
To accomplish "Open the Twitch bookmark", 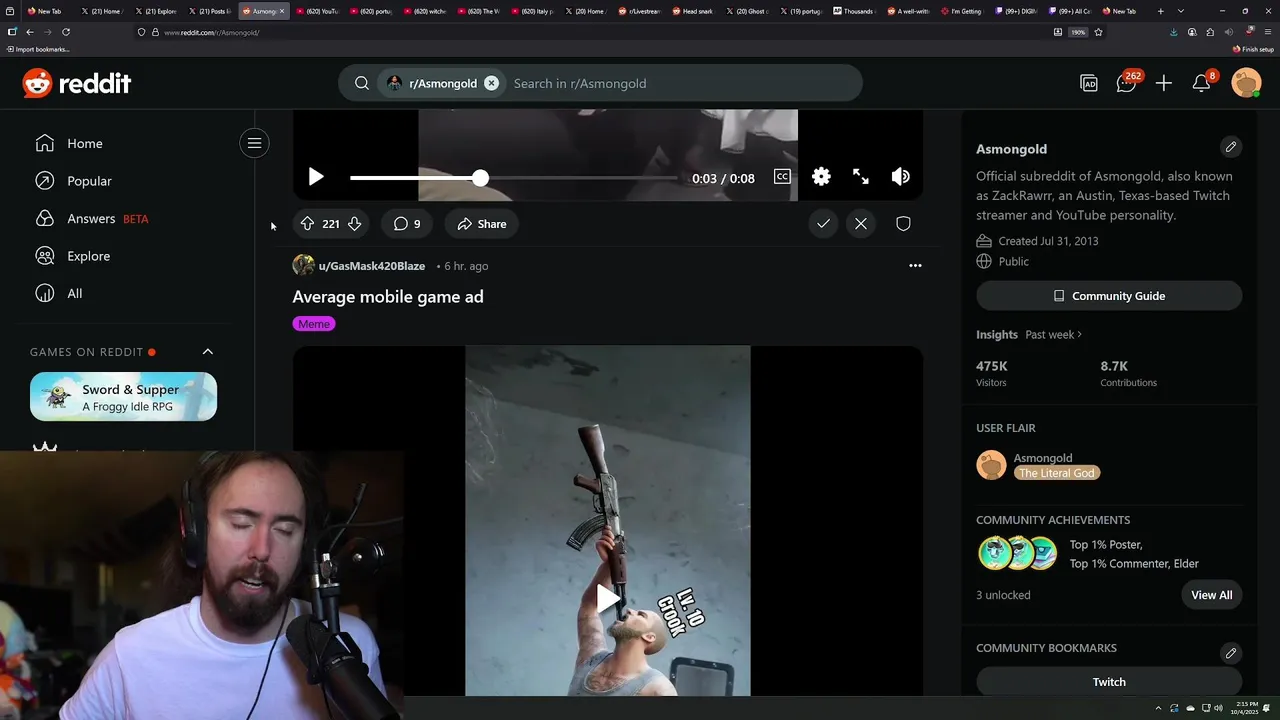I will (x=1109, y=682).
